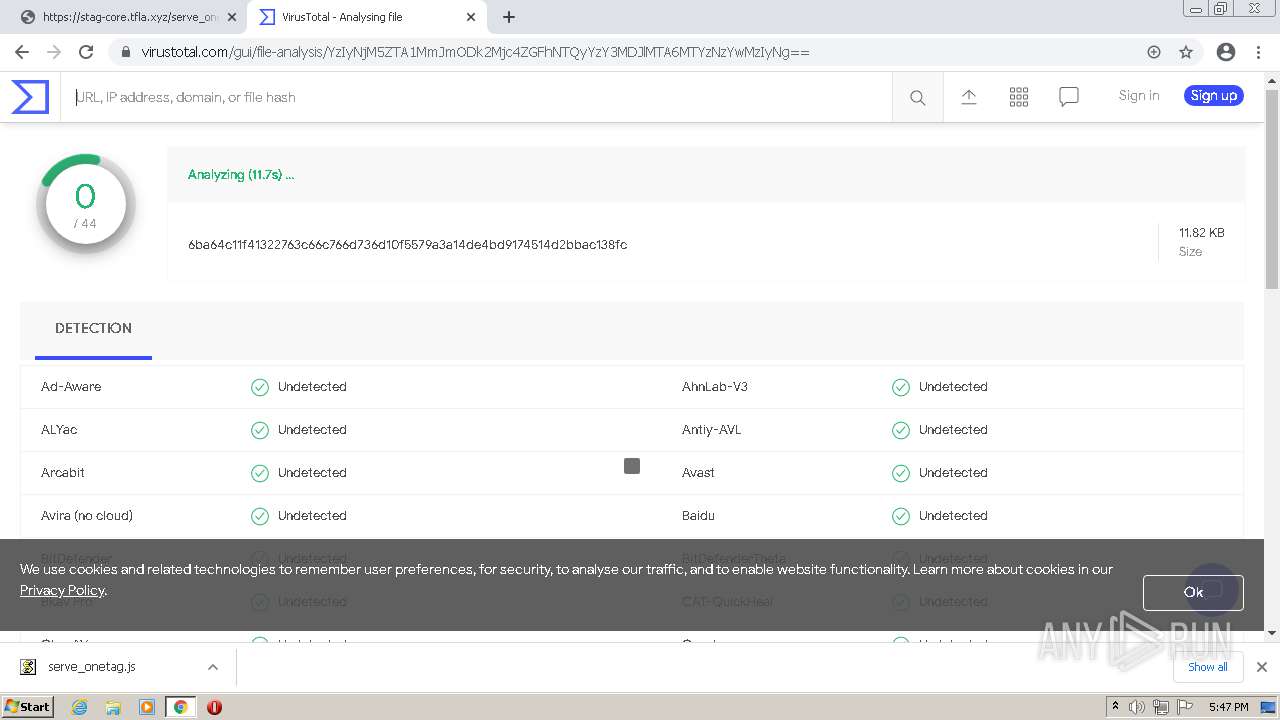The height and width of the screenshot is (720, 1280).
Task: Switch to VirusTotal - Analysing file tab
Action: click(366, 17)
